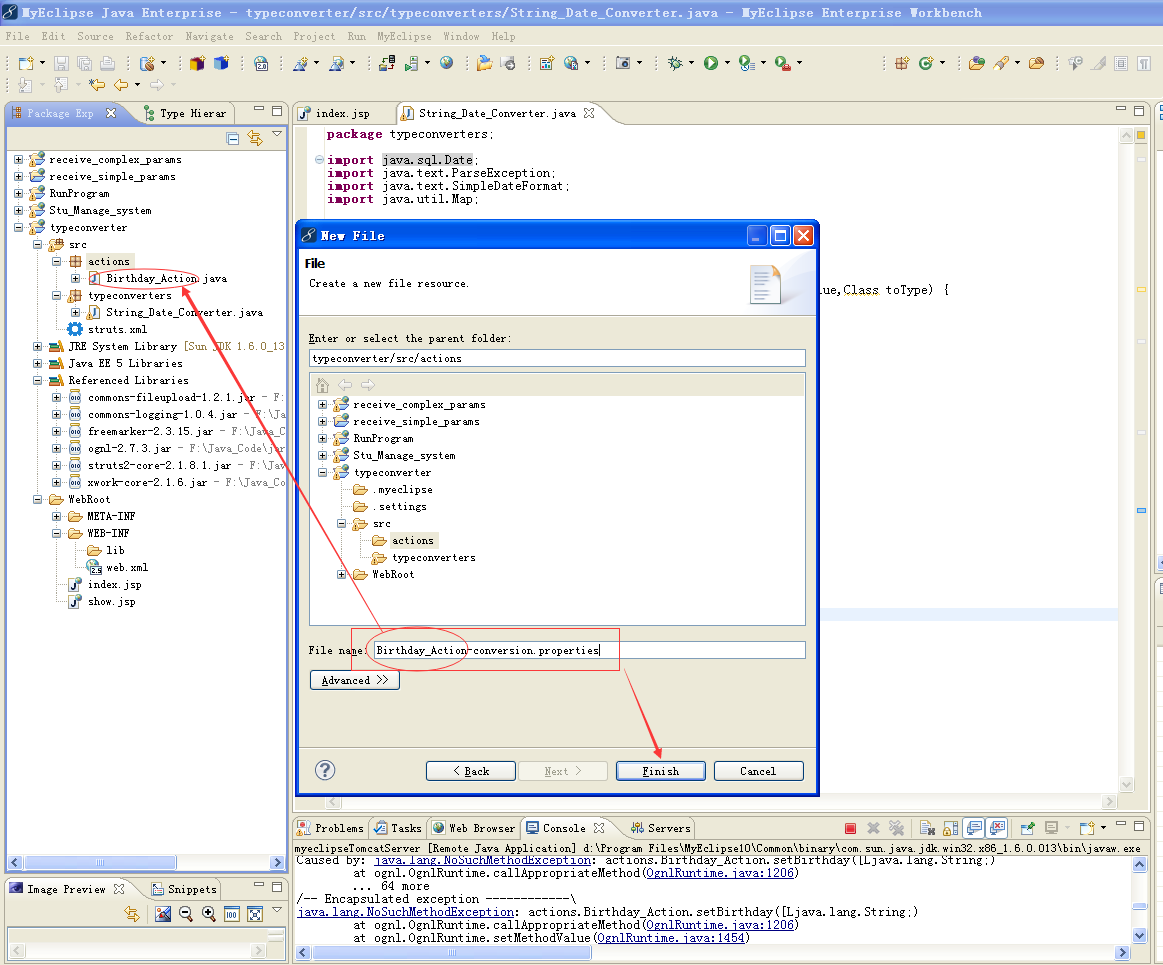
Task: Click the console horizontal scrollbar thumb
Action: [452, 952]
